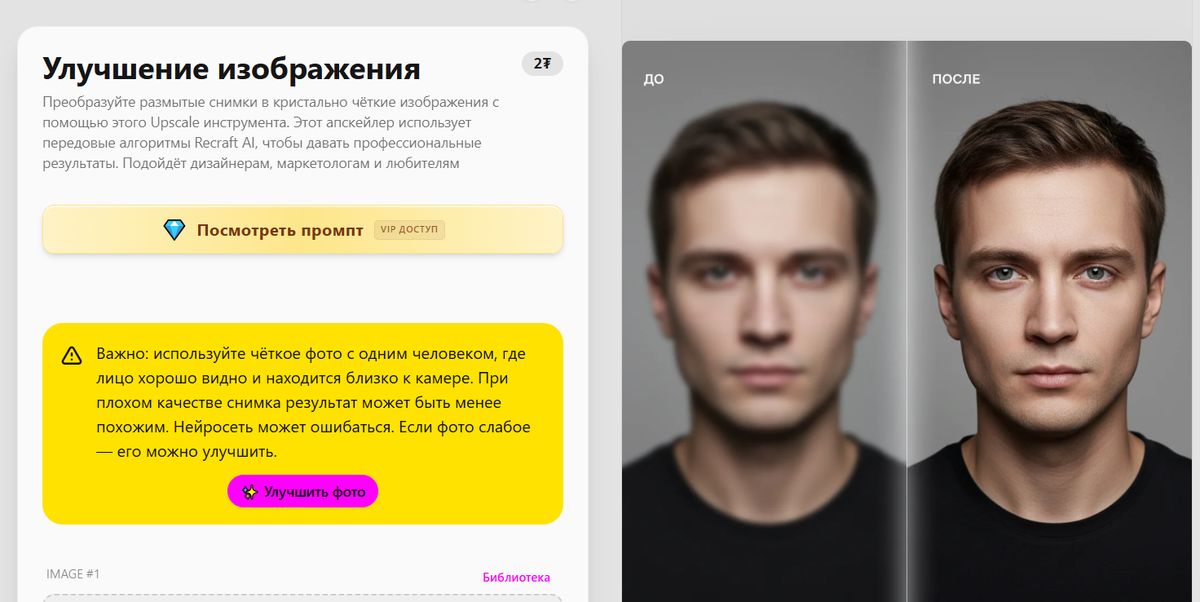Image resolution: width=1200 pixels, height=602 pixels.
Task: Click the blue diamond icon
Action: click(175, 230)
